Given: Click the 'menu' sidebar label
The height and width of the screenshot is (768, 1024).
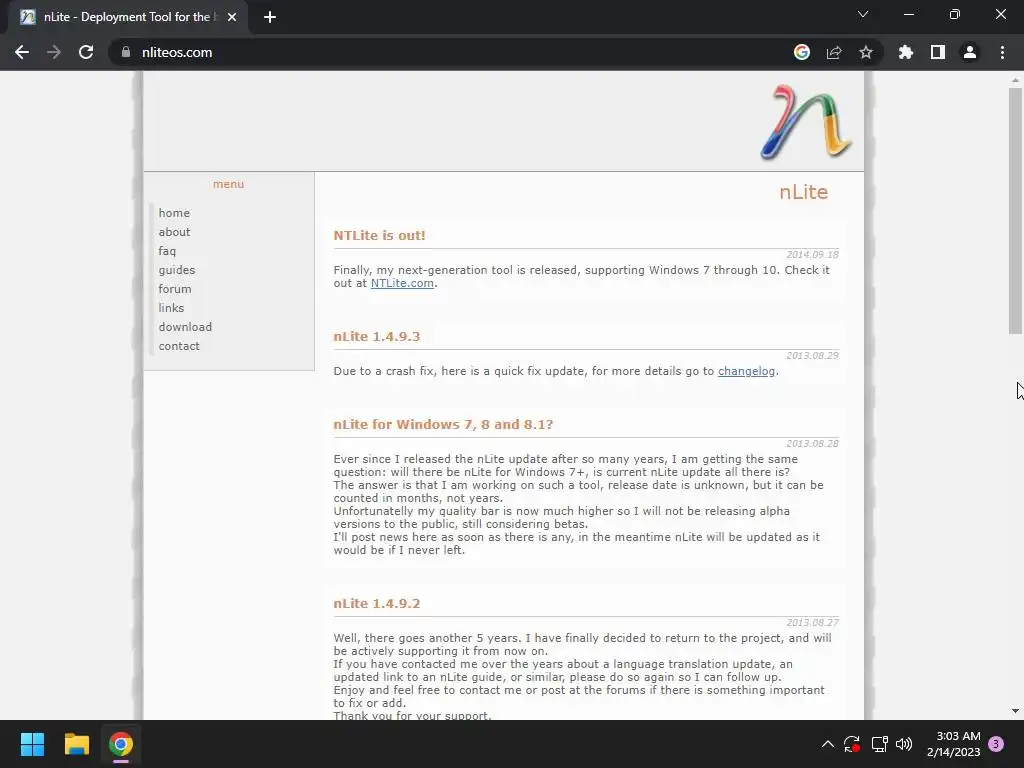Looking at the screenshot, I should (228, 184).
